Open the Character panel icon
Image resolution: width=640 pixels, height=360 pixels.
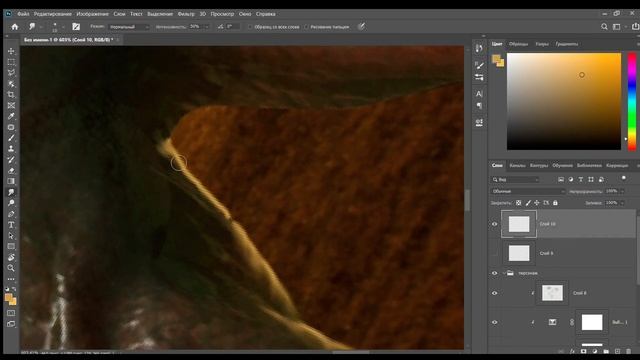tap(479, 93)
